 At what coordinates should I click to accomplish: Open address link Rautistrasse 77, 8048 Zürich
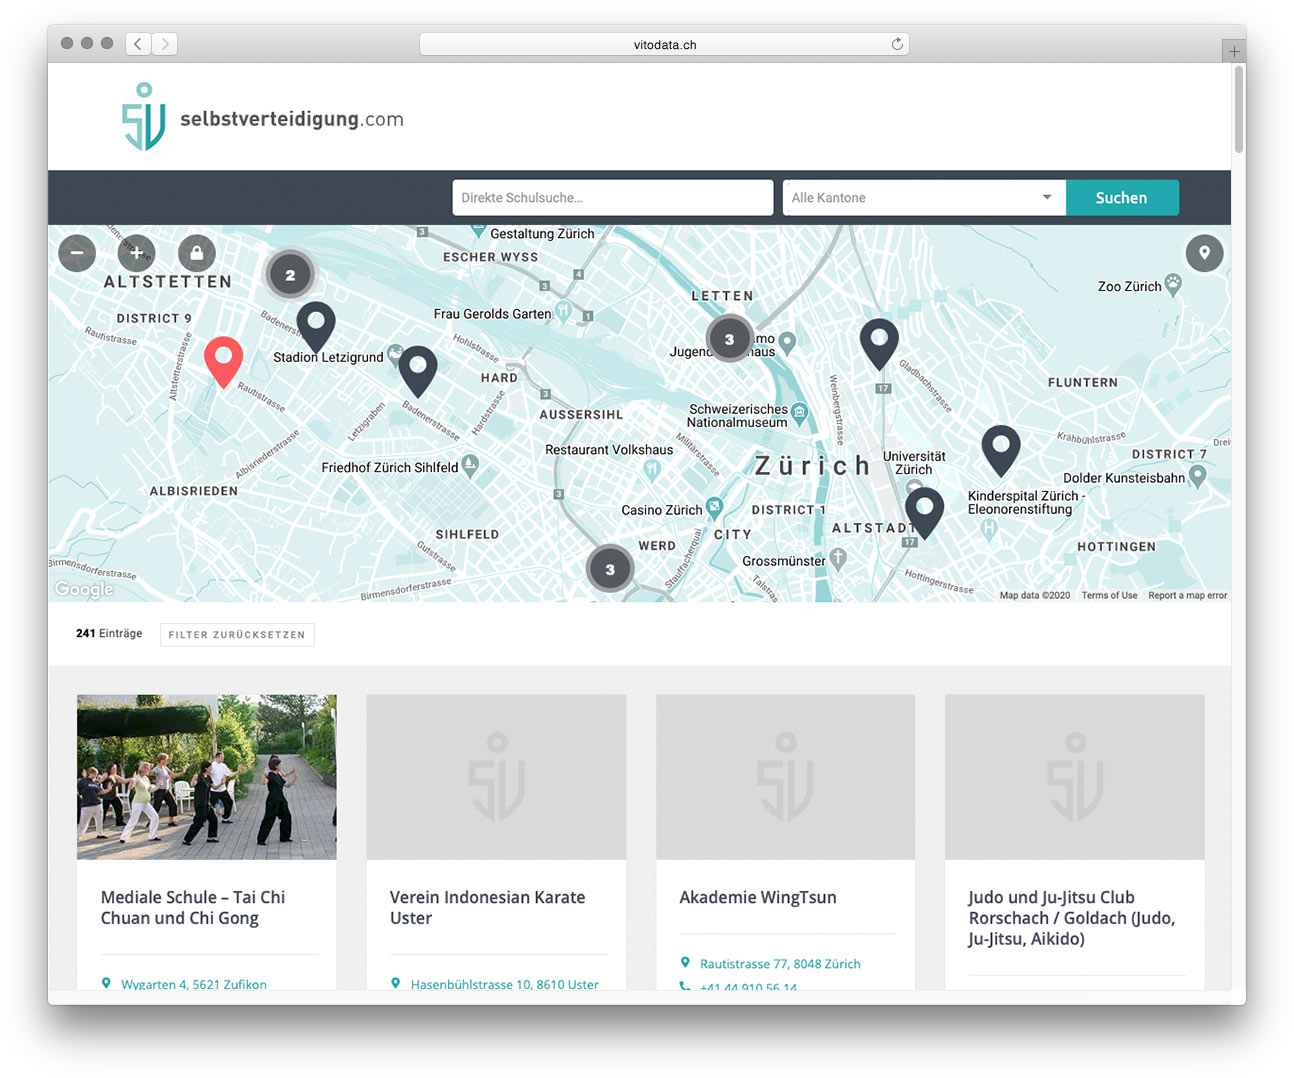point(782,963)
